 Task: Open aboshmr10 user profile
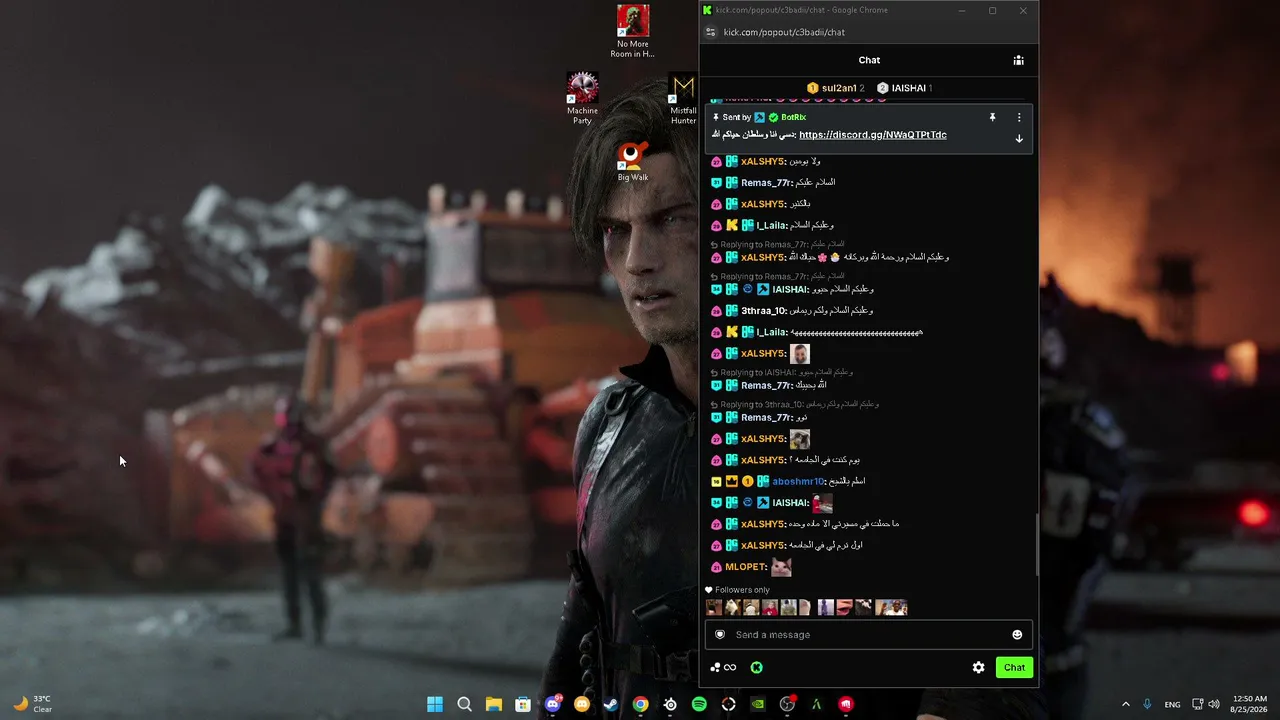coord(798,482)
